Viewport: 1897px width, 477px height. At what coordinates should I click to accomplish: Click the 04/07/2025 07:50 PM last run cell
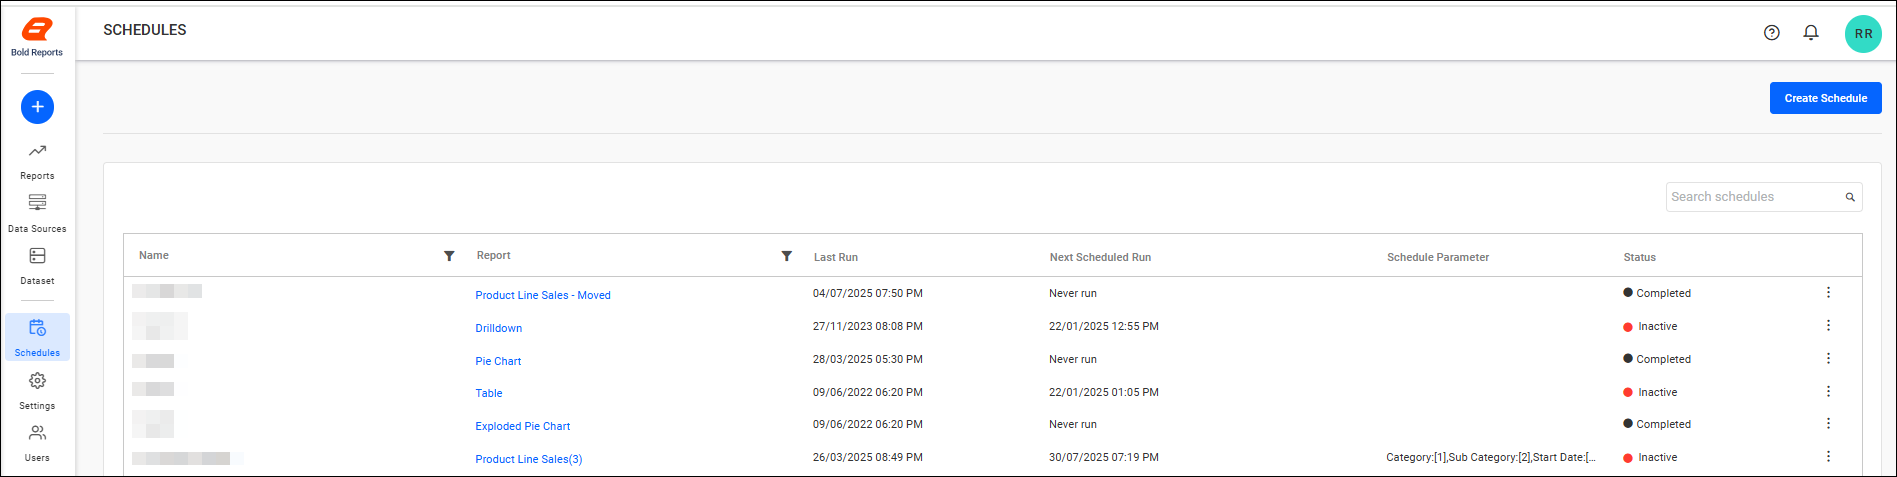click(x=868, y=293)
